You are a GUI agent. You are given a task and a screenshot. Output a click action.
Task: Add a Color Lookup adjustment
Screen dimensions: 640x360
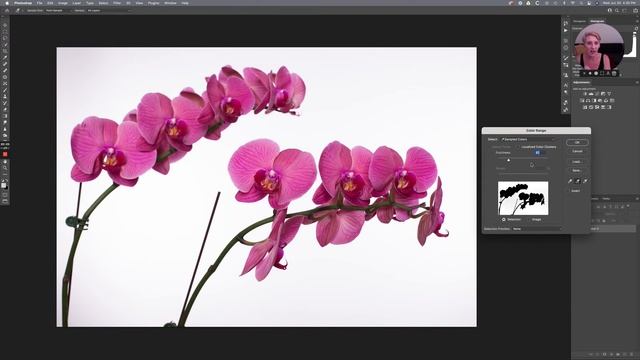(x=612, y=100)
